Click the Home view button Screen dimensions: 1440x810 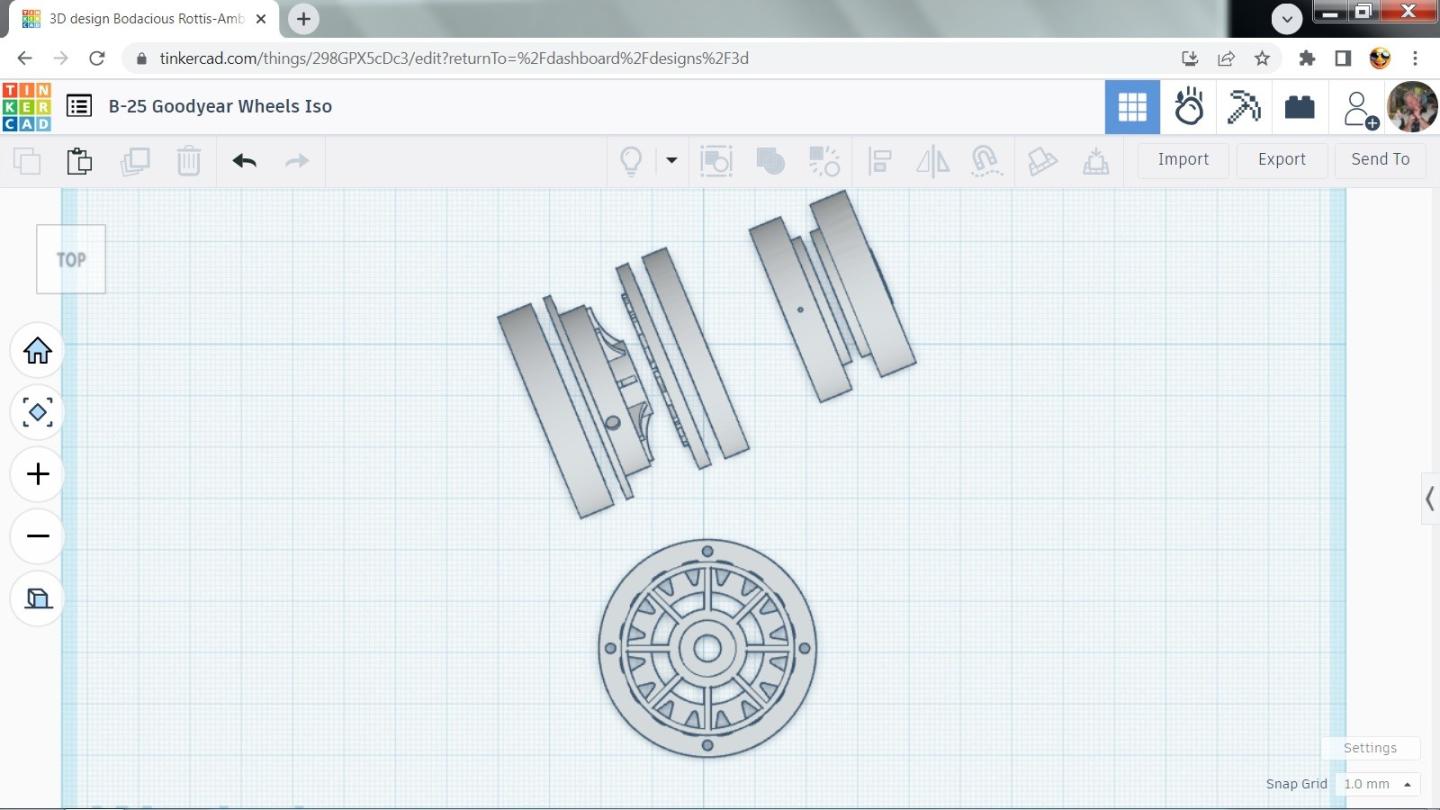pyautogui.click(x=38, y=351)
